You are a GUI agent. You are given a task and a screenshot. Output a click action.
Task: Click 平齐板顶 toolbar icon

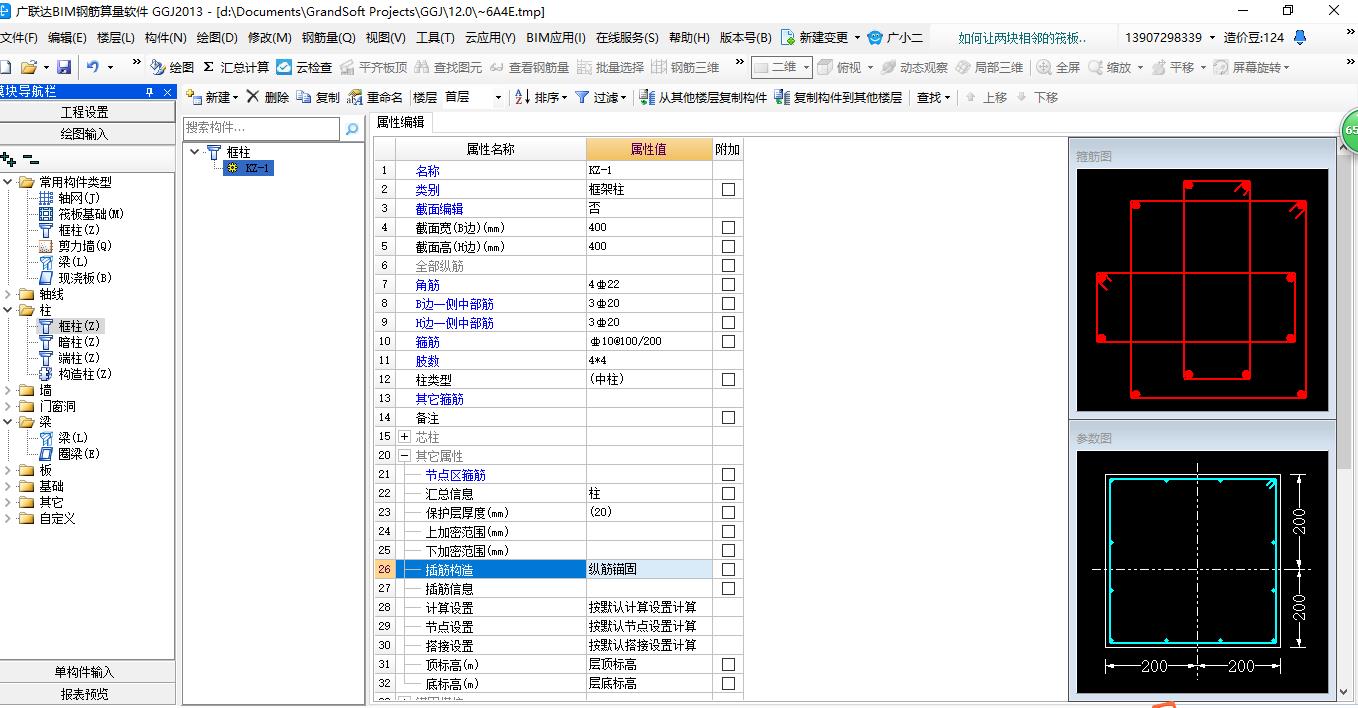point(374,67)
